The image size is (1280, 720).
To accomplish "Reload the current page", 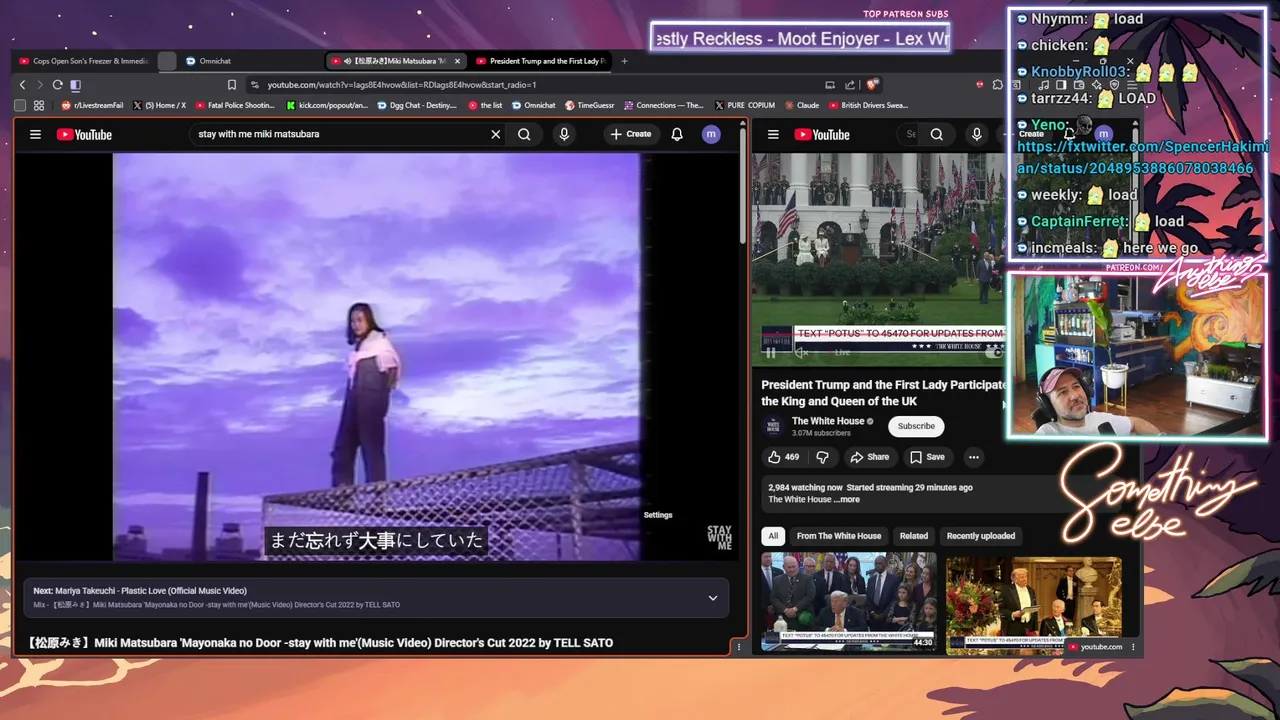I will point(57,85).
